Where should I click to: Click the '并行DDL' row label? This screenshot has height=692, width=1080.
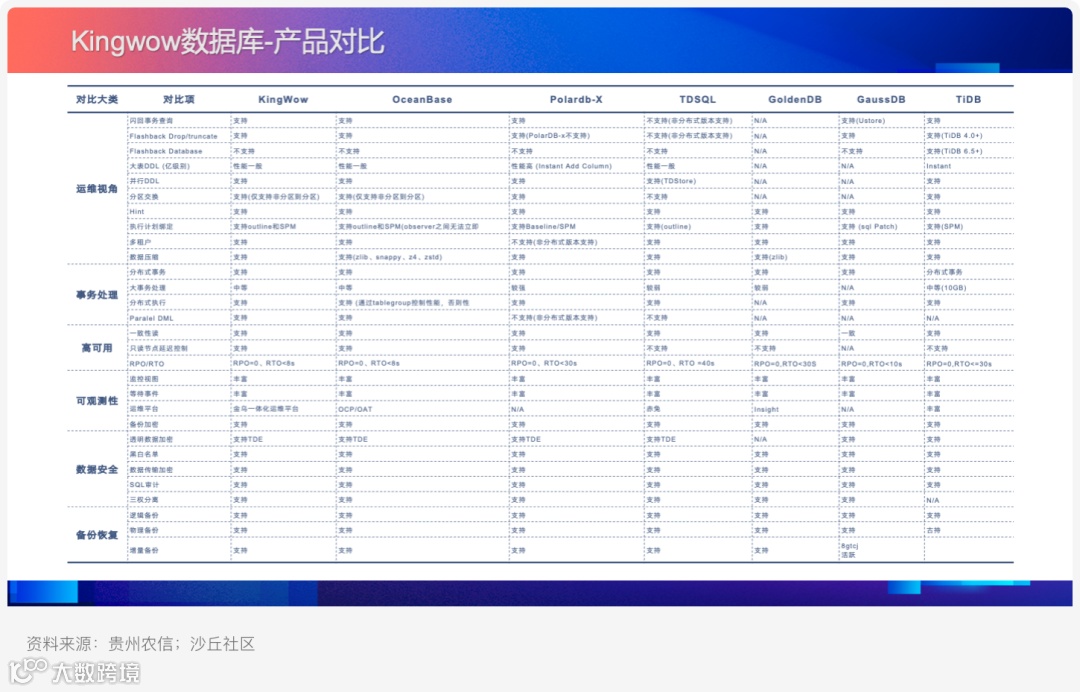(x=144, y=181)
